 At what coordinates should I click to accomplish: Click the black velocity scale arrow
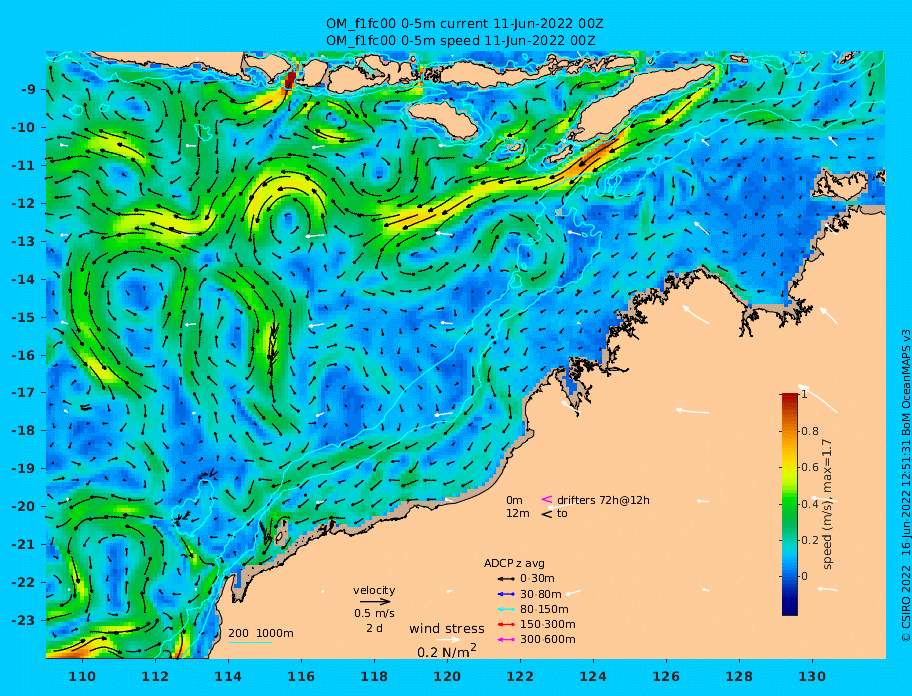click(x=375, y=602)
